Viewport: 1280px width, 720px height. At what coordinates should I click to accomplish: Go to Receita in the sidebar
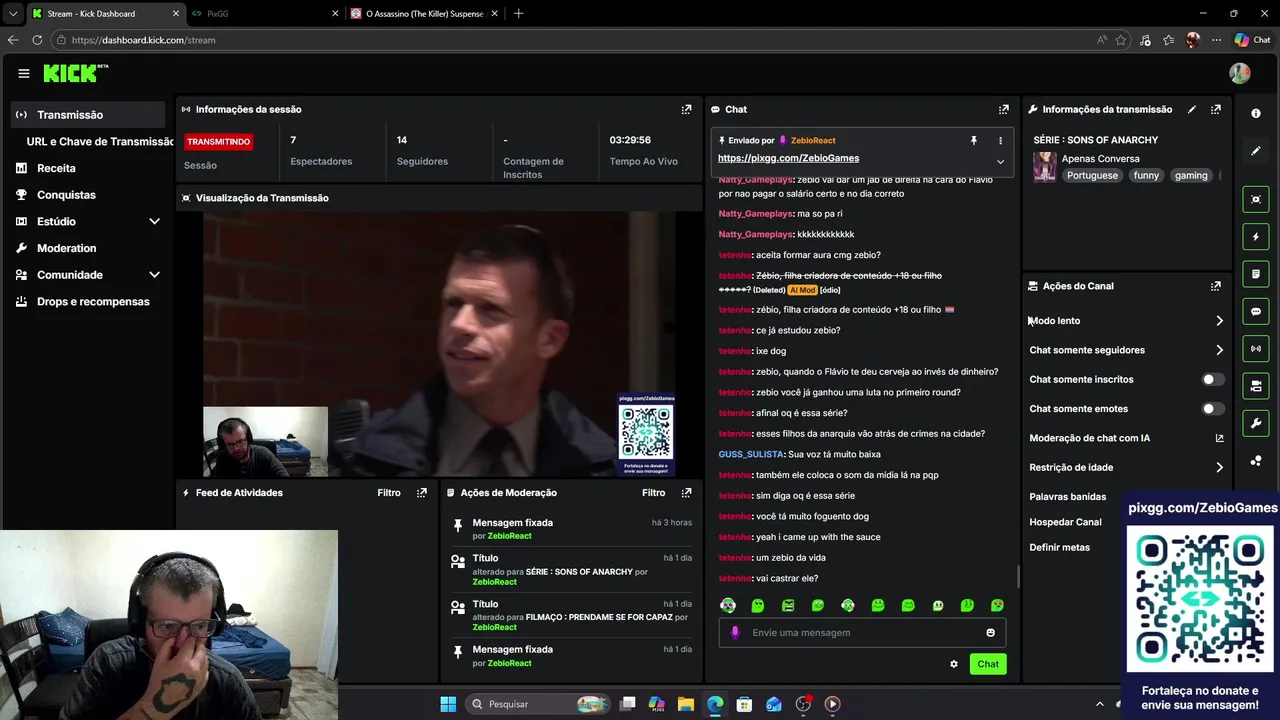tap(56, 168)
